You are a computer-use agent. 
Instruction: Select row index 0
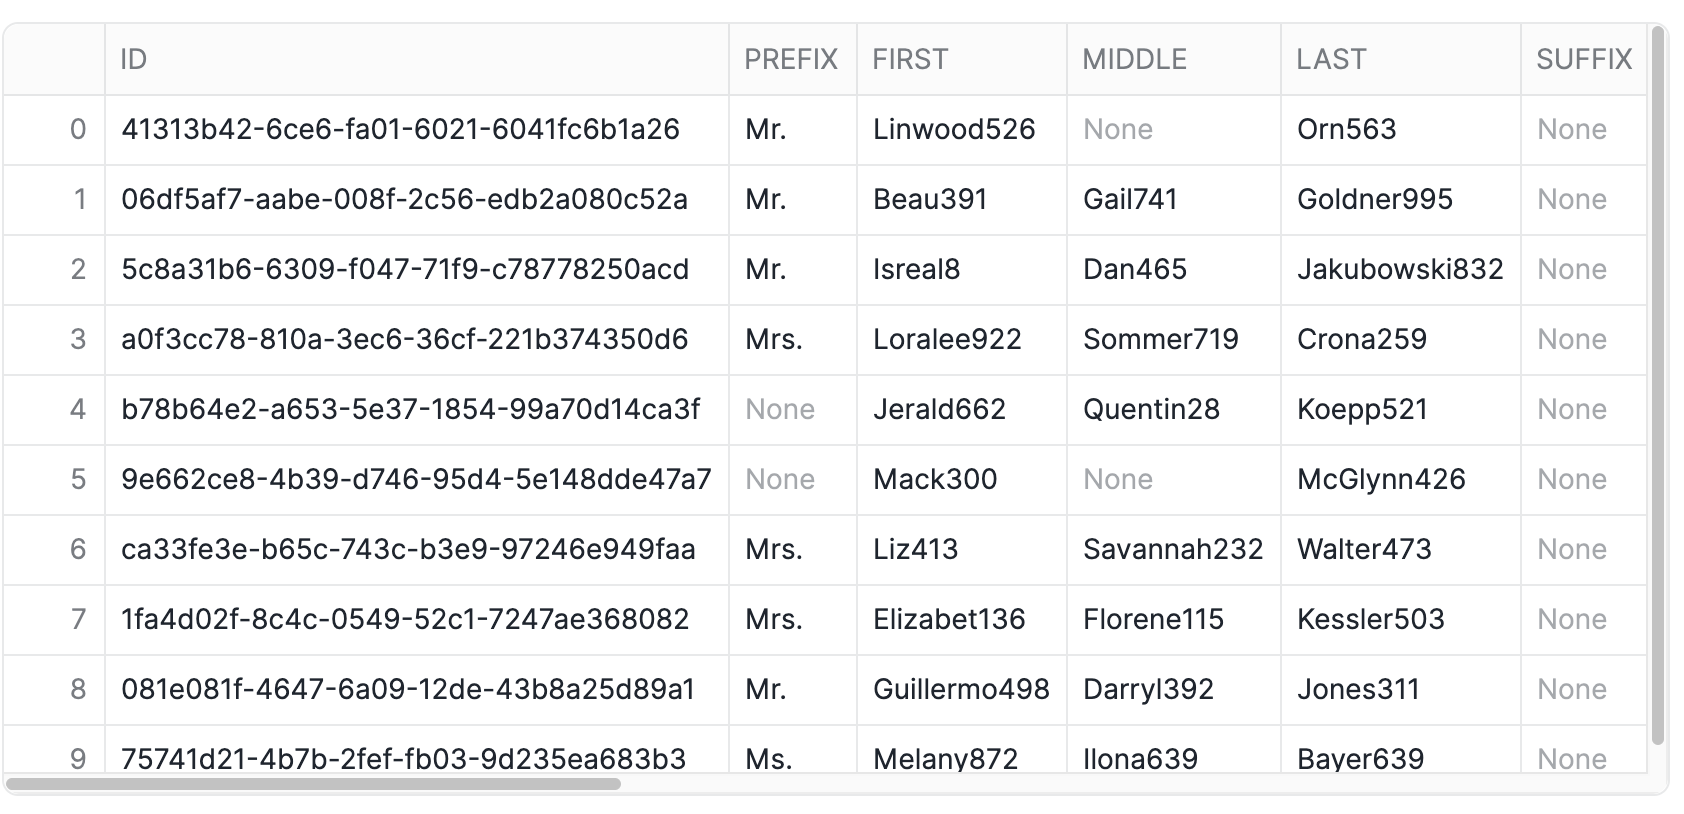pyautogui.click(x=54, y=130)
